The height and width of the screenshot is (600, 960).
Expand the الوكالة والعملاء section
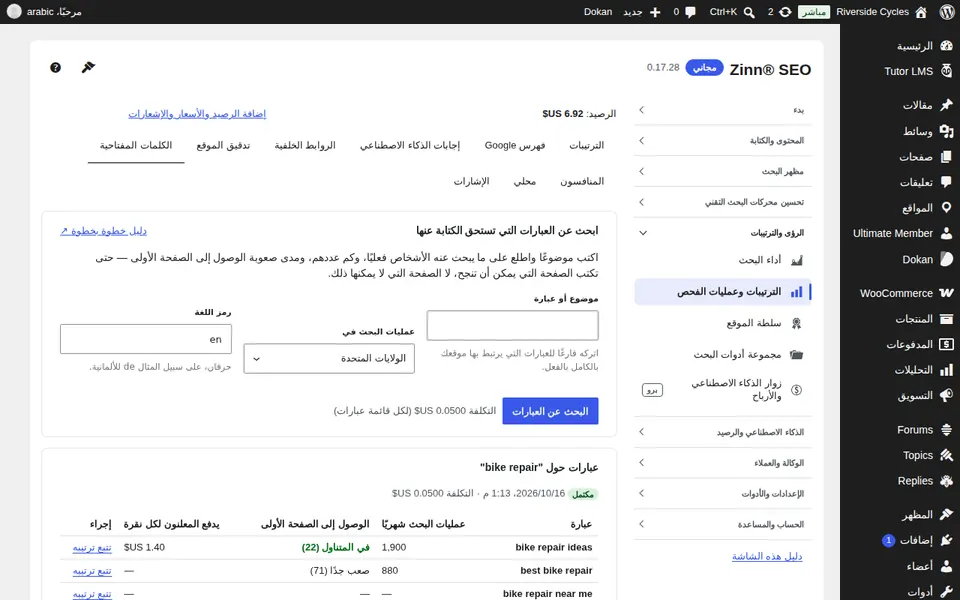click(723, 463)
